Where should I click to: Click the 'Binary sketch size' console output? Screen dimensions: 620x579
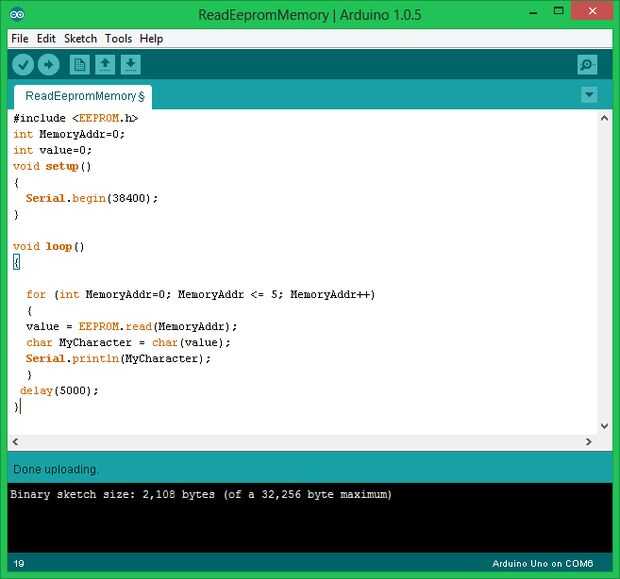click(x=201, y=494)
